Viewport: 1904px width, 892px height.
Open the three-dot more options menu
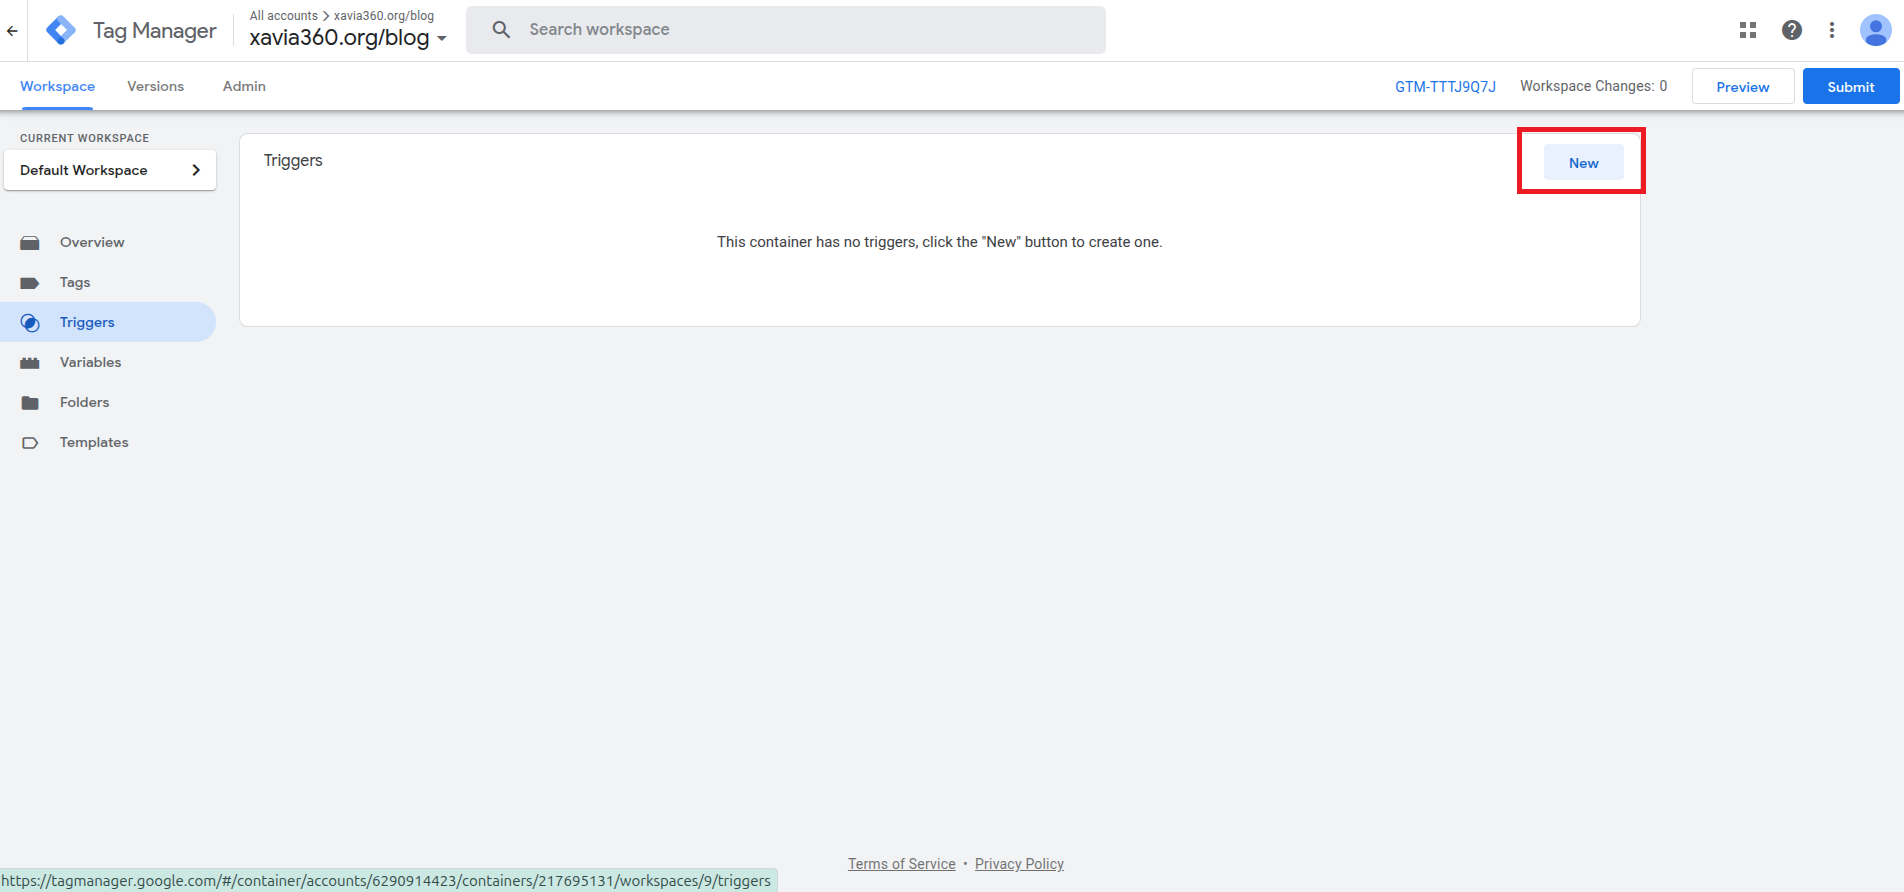(x=1831, y=30)
